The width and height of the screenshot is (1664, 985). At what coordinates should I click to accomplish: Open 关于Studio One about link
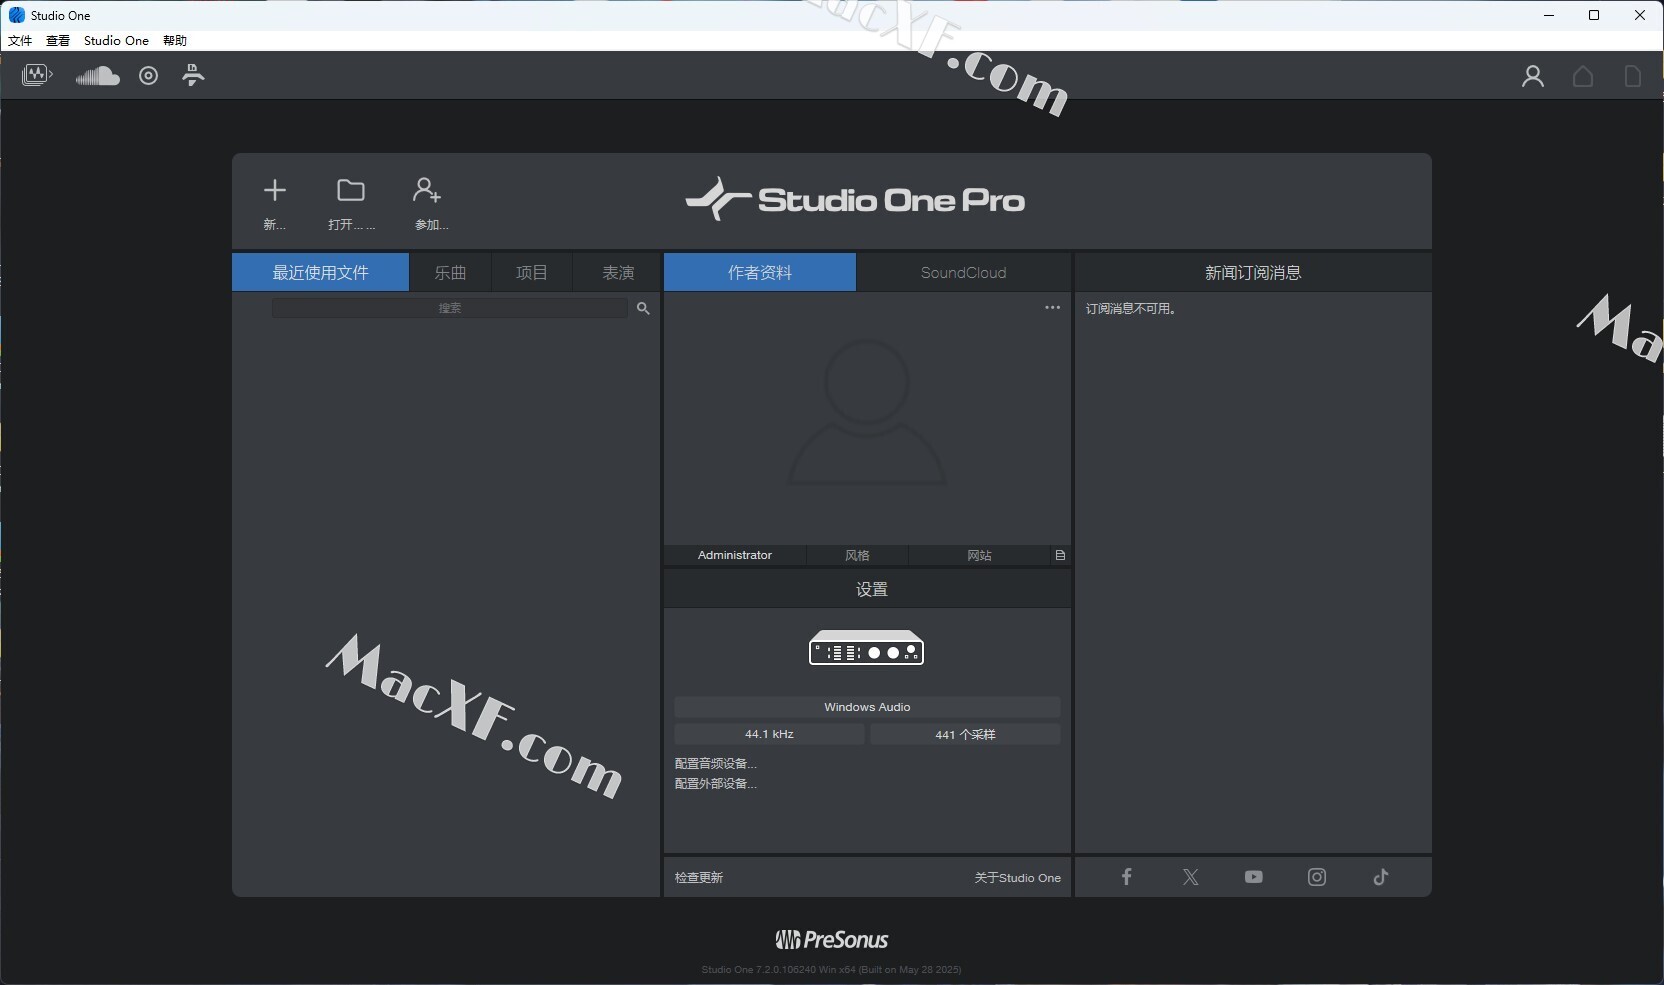[1018, 877]
